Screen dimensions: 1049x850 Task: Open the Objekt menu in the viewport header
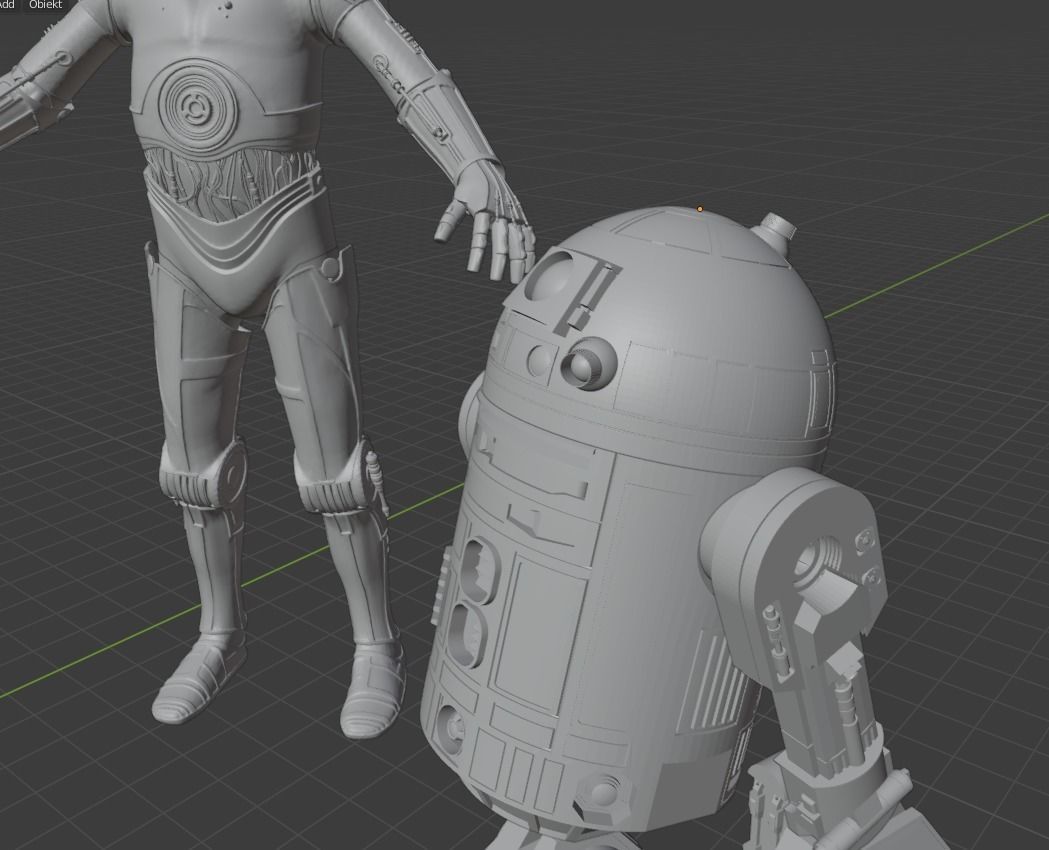(x=45, y=5)
